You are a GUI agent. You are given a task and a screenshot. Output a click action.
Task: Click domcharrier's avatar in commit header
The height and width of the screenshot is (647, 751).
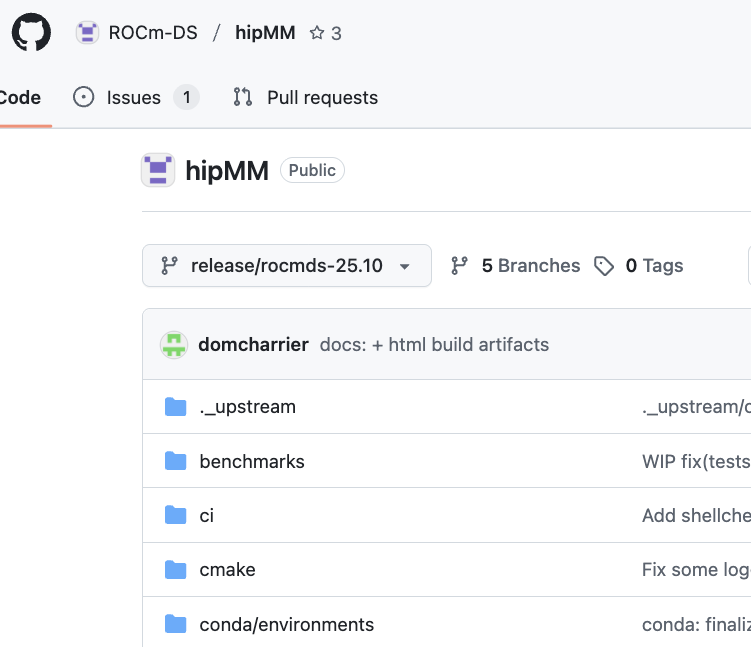[174, 344]
